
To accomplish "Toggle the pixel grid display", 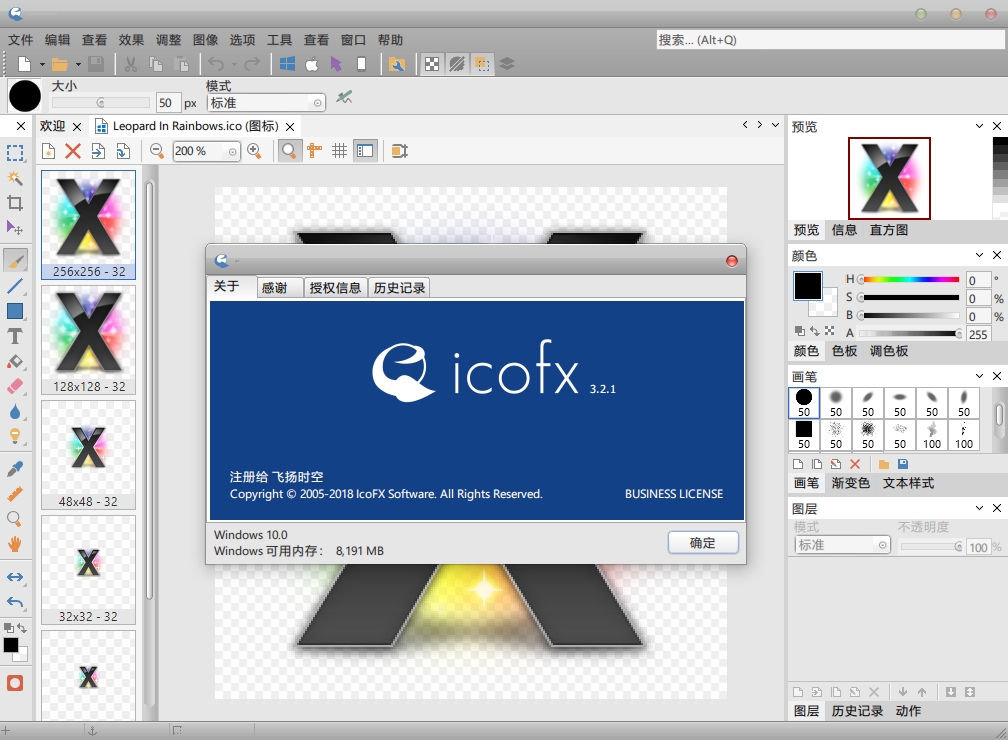I will pyautogui.click(x=338, y=151).
